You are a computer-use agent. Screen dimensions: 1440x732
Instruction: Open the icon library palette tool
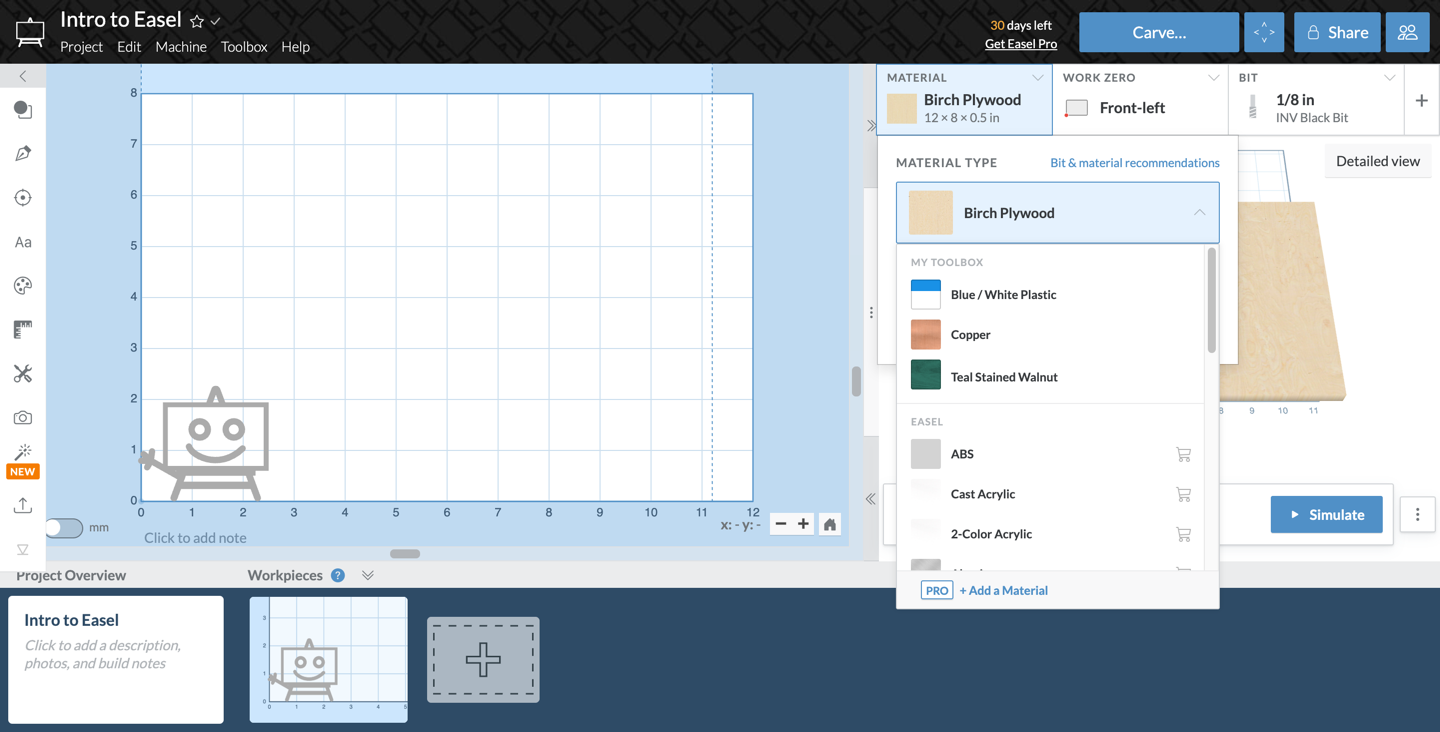click(22, 286)
